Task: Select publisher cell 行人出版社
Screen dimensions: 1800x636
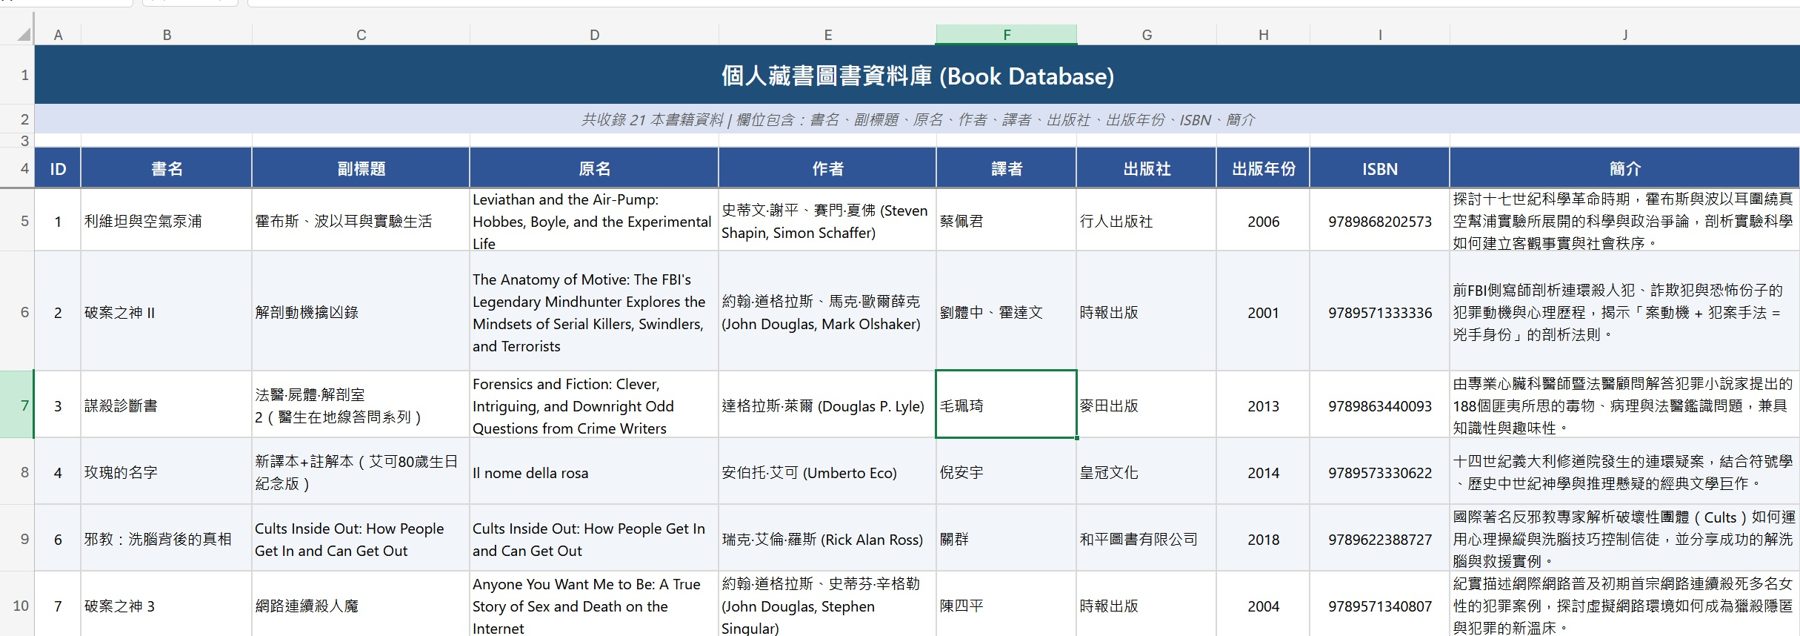Action: [x=1147, y=221]
